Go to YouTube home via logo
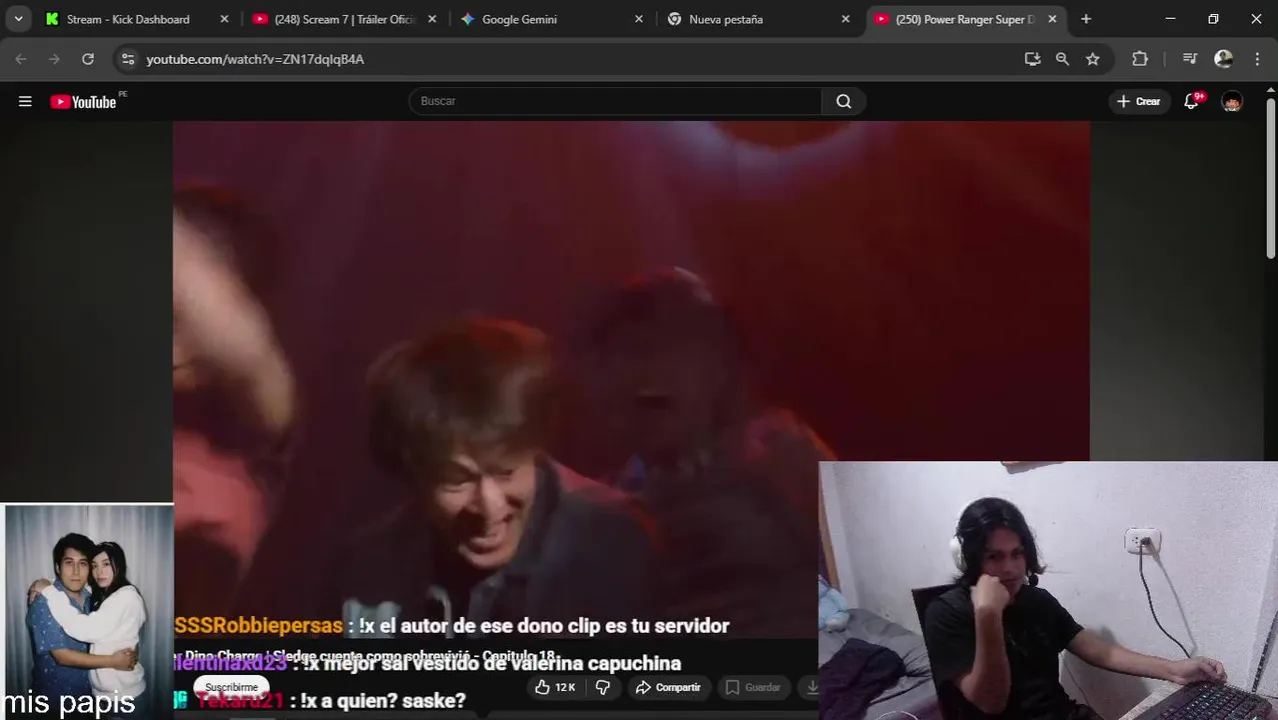 click(x=84, y=101)
